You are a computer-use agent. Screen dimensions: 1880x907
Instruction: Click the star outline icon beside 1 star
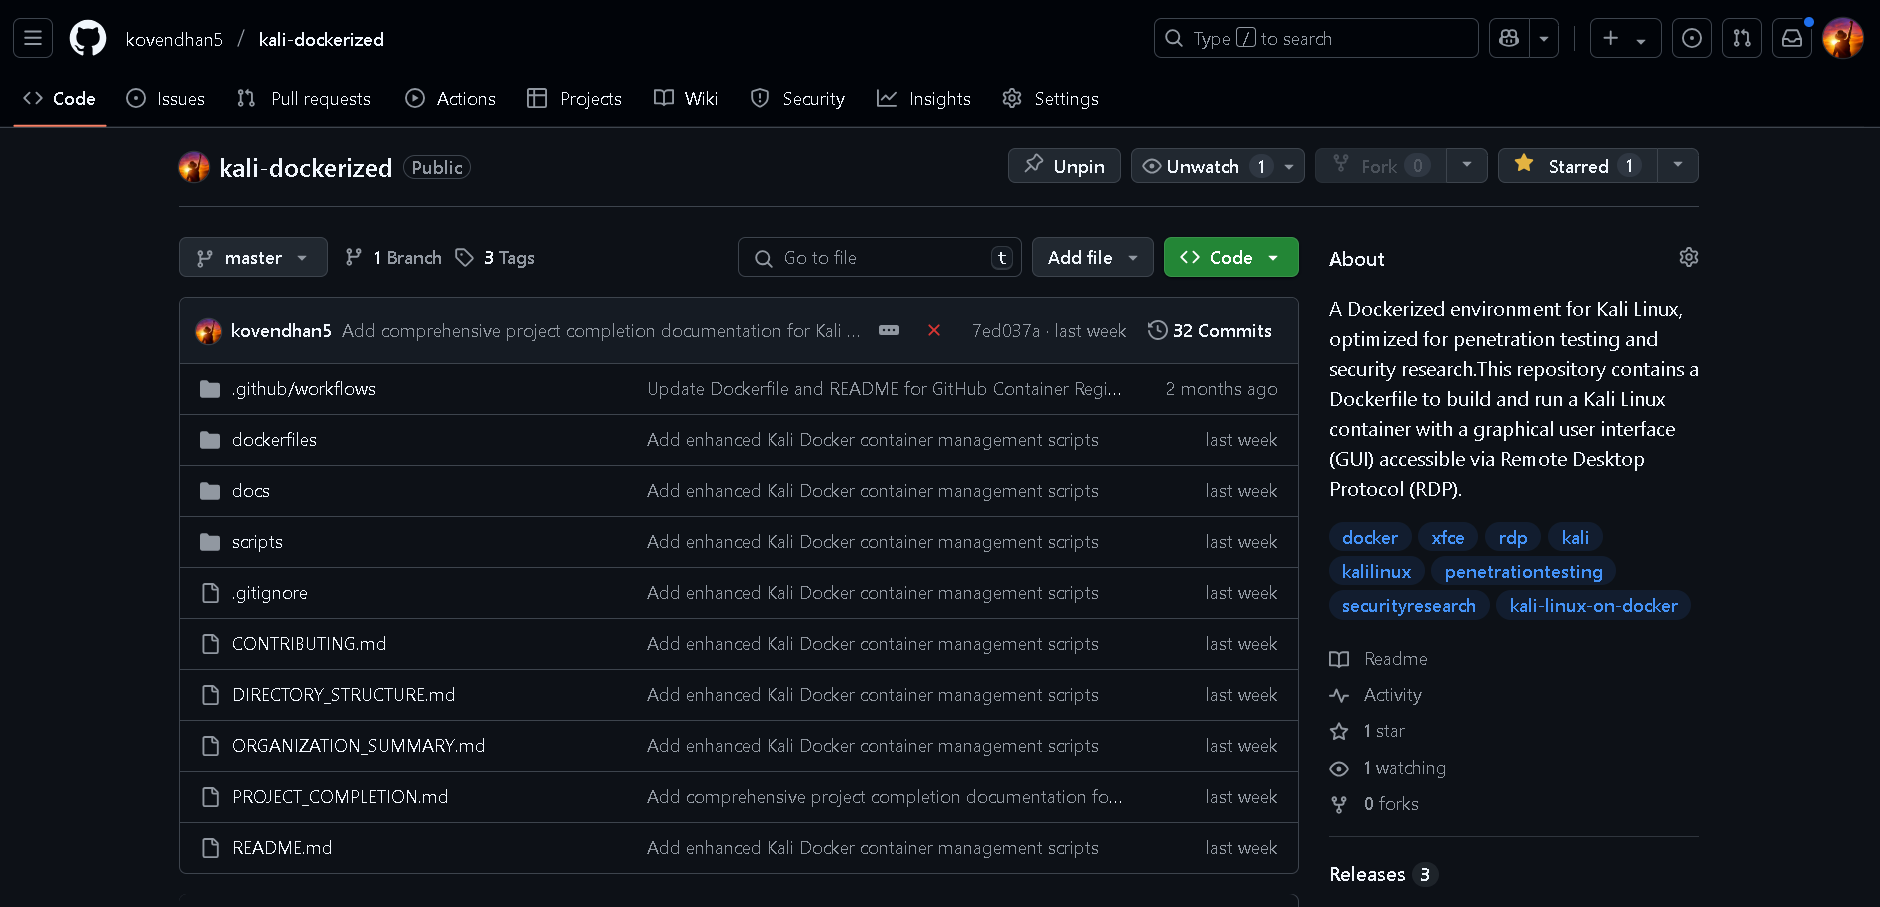pyautogui.click(x=1339, y=731)
